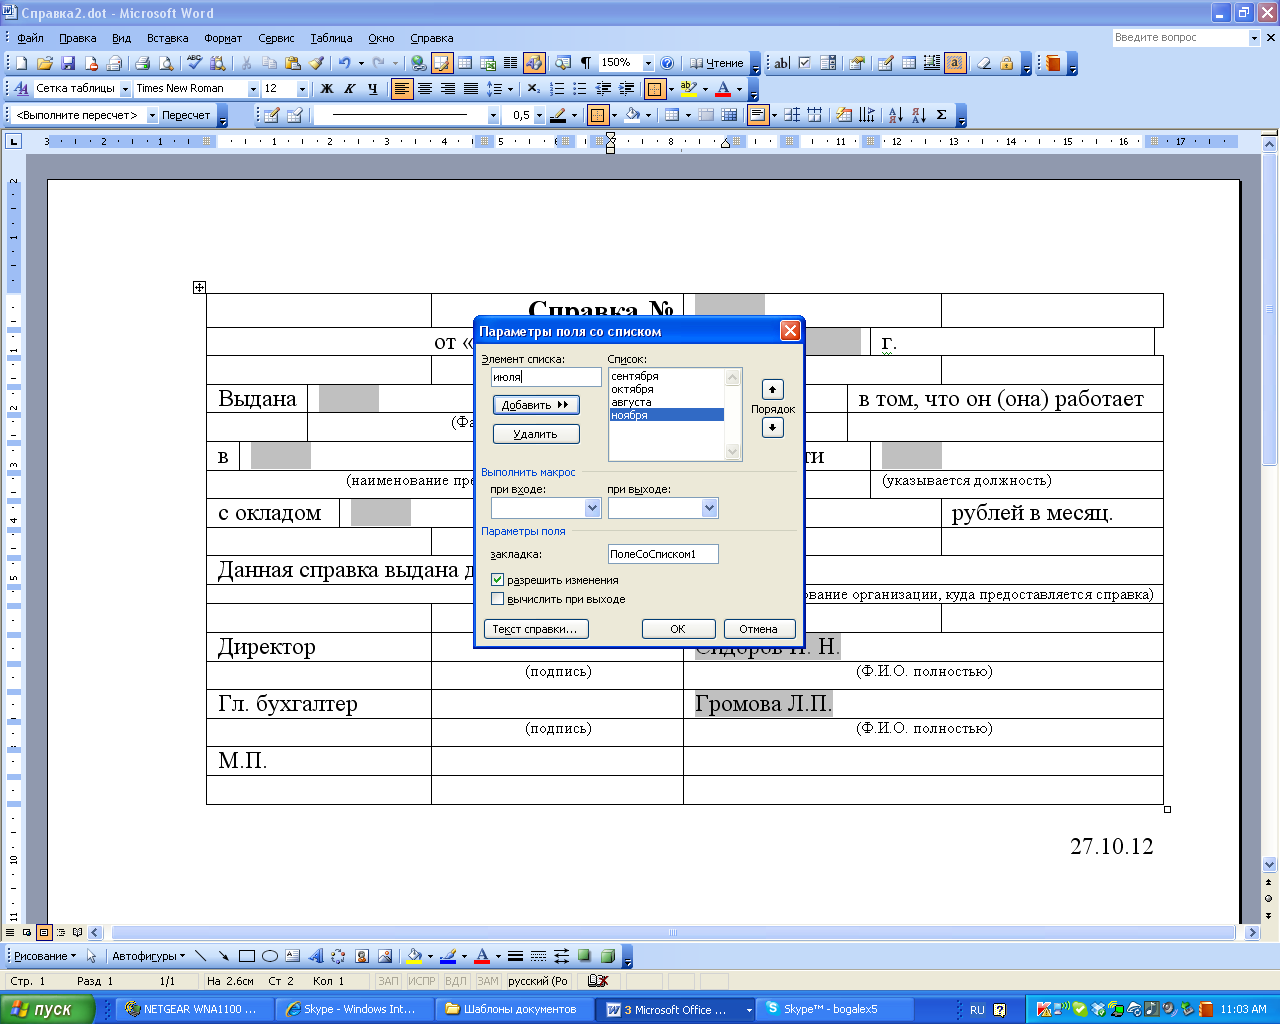Viewport: 1280px width, 1024px height.
Task: Open Start menu 'пуск' button
Action: [x=47, y=1009]
